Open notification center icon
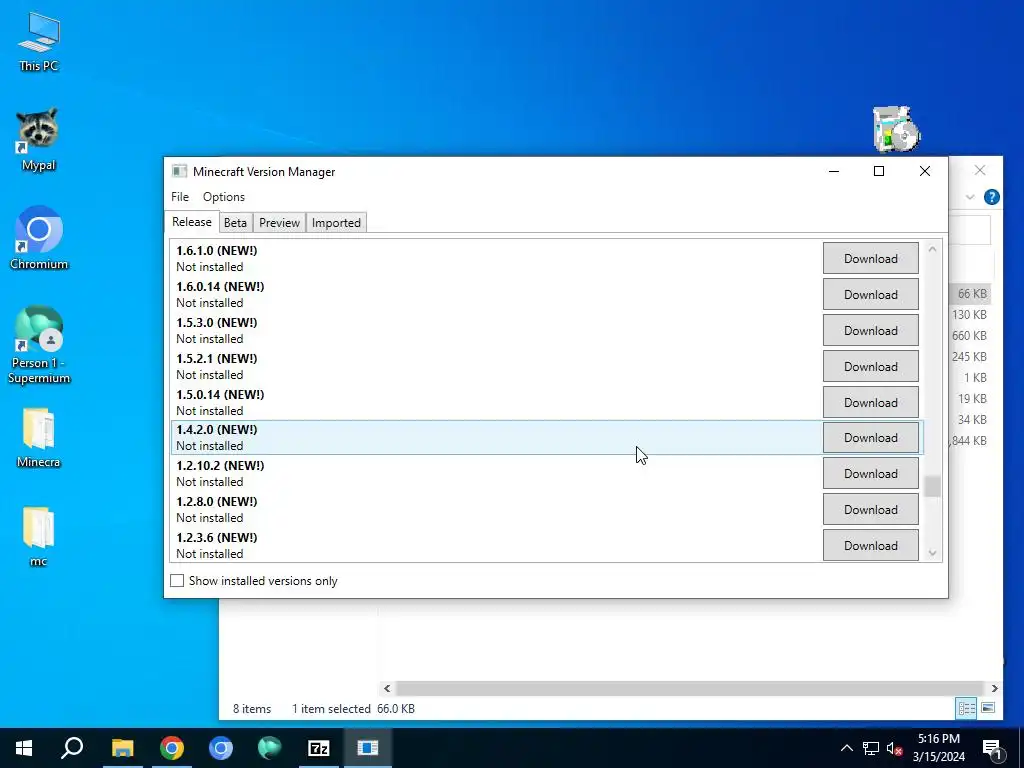This screenshot has width=1024, height=768. [x=992, y=748]
